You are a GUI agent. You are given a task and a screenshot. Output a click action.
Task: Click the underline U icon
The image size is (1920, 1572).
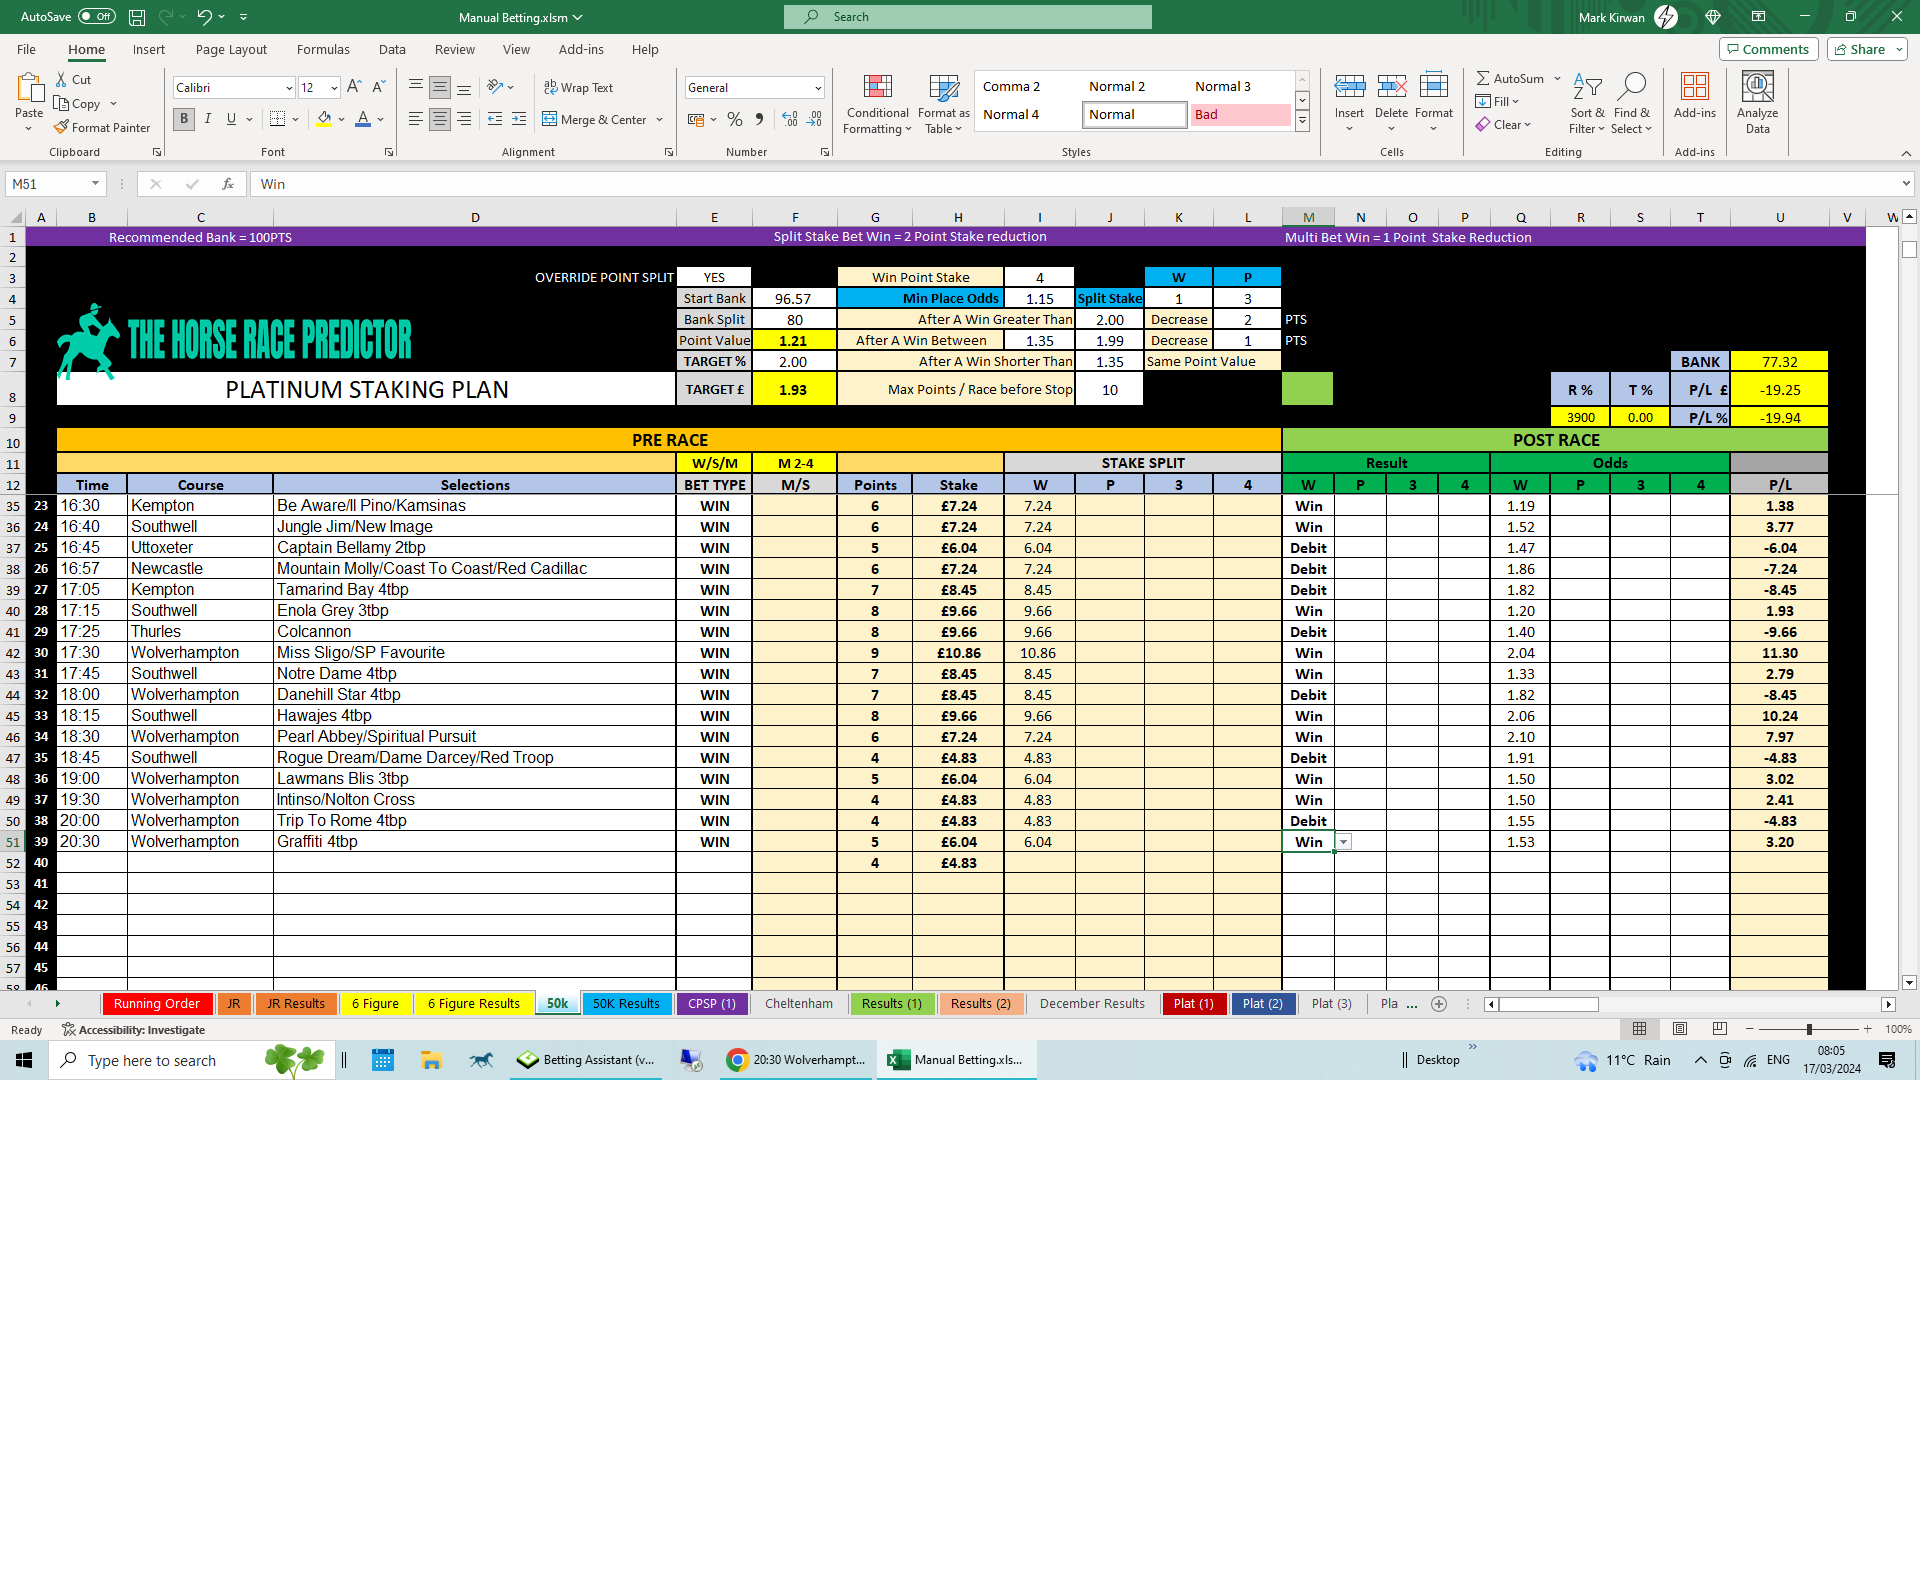click(x=232, y=119)
